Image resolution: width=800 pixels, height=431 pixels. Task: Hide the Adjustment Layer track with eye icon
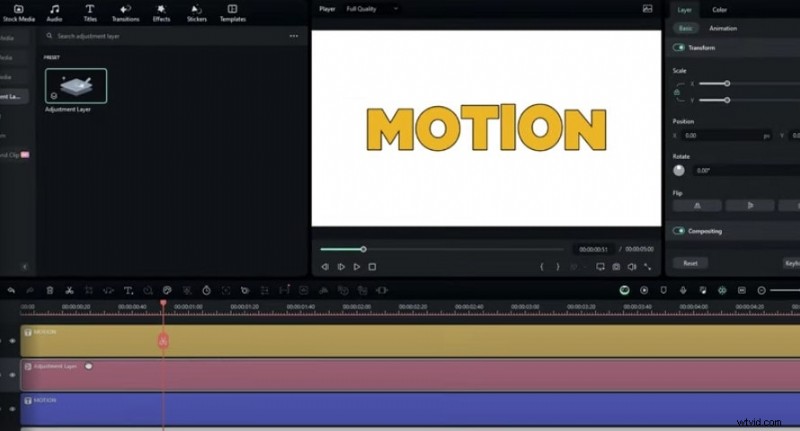click(13, 374)
